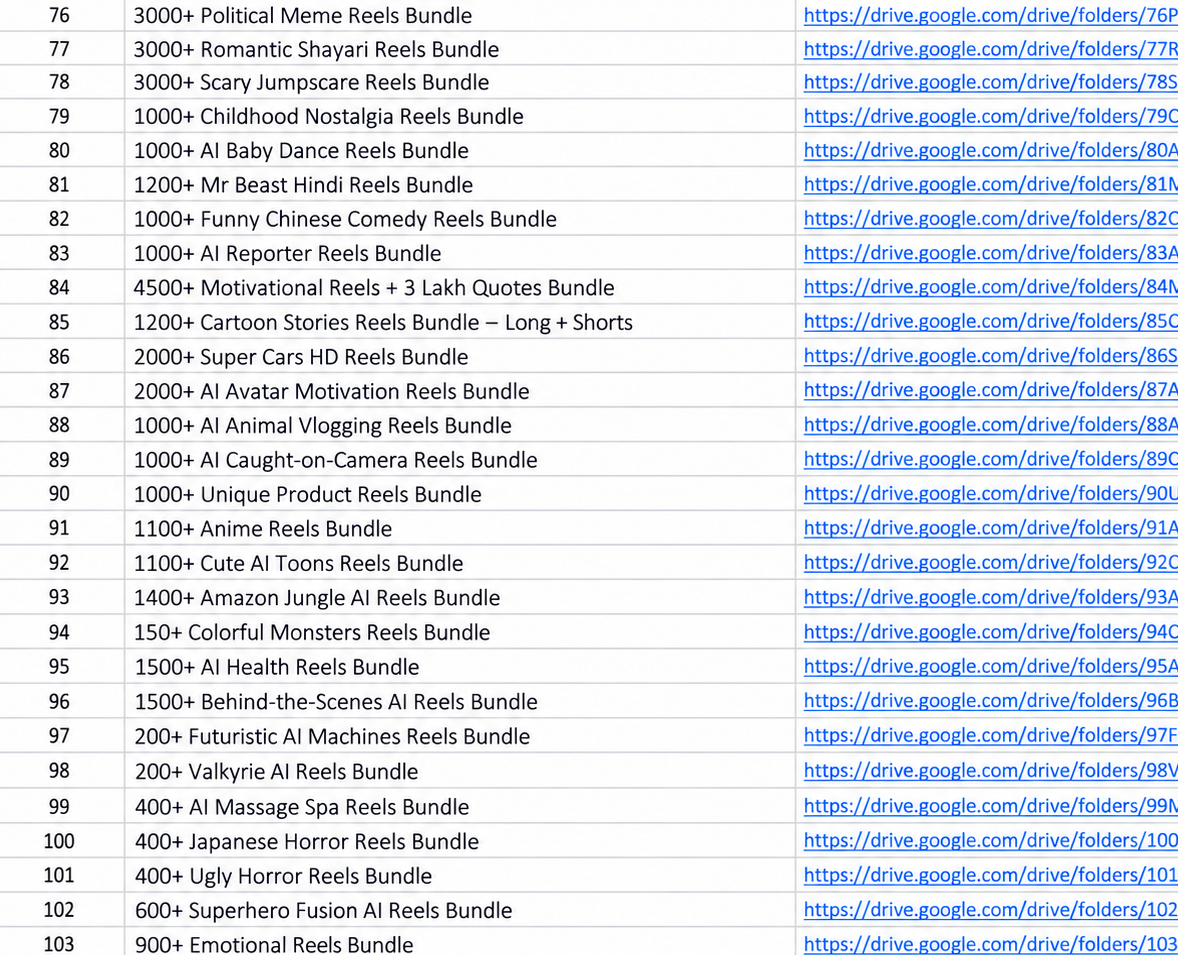Open Drive folder link for row 80

pos(990,150)
